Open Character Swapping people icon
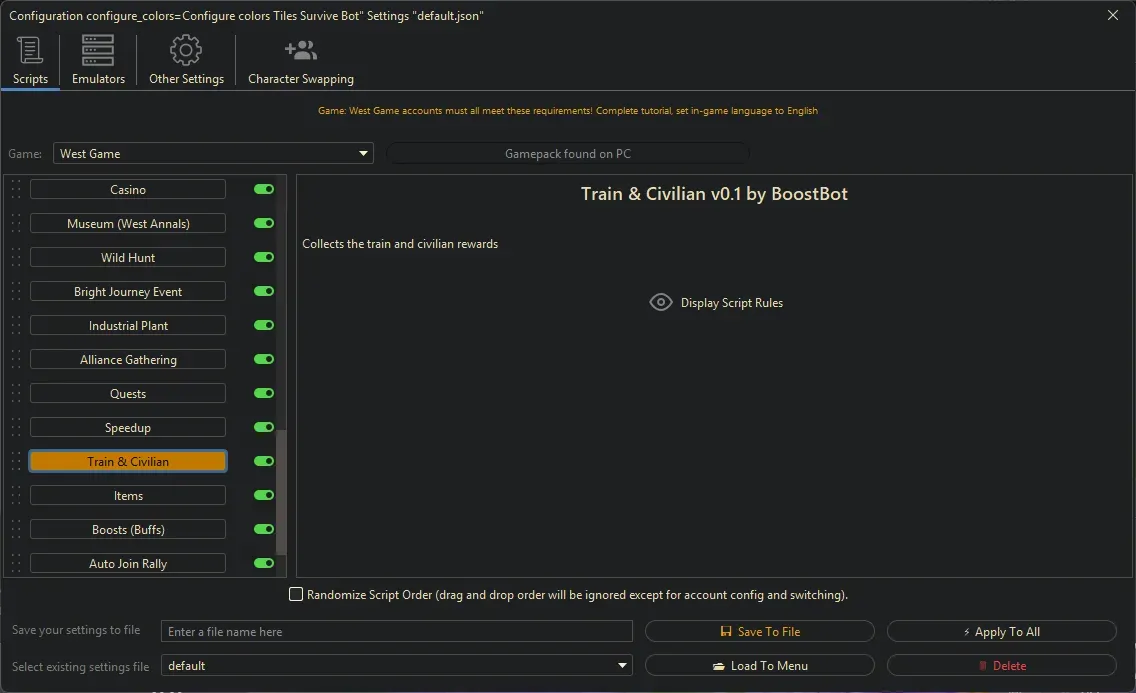 [300, 51]
